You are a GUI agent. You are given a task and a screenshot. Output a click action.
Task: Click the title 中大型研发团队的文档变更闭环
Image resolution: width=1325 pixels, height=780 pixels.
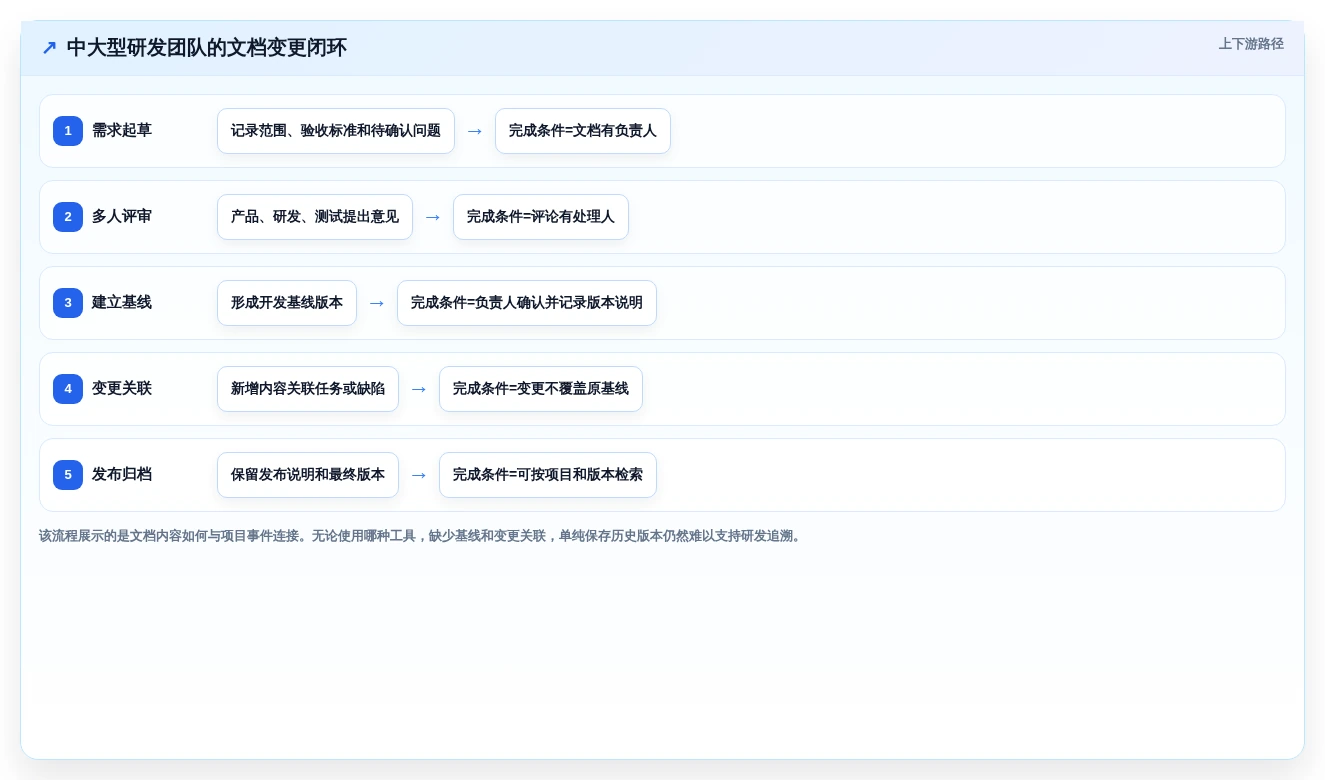pos(207,48)
